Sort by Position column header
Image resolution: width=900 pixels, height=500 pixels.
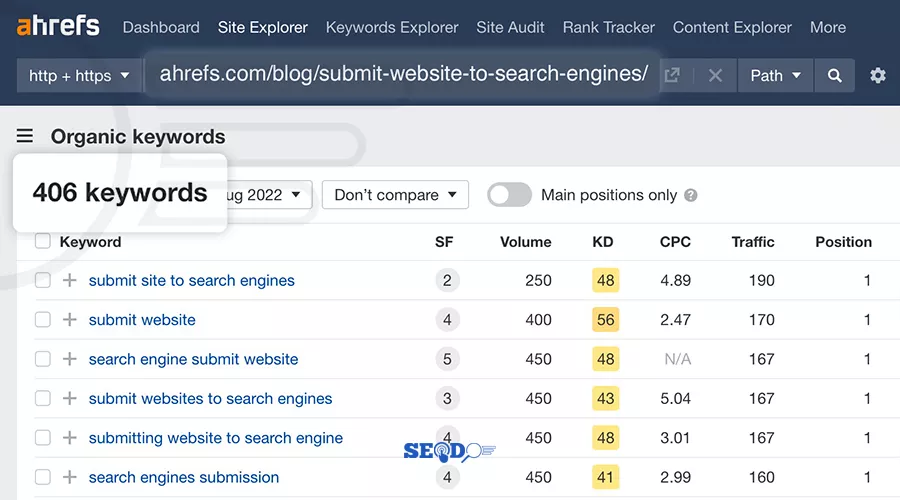pos(843,242)
